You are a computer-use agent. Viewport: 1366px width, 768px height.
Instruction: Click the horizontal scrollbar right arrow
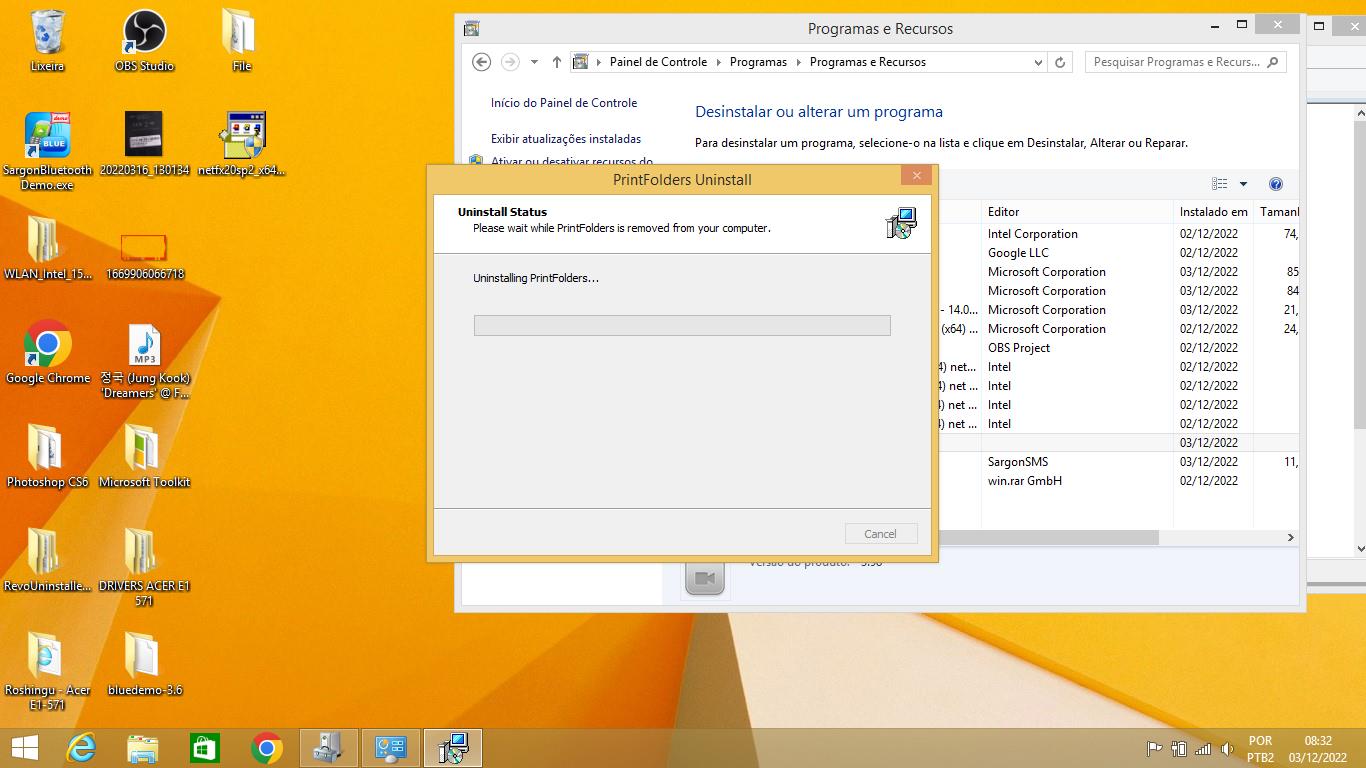pos(1290,538)
